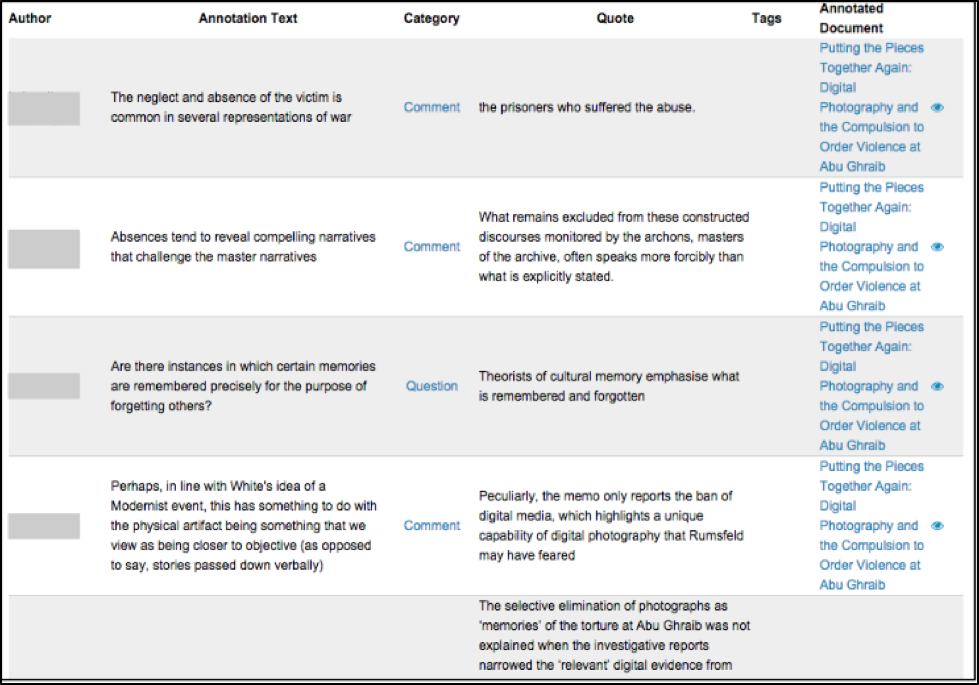Screen dimensions: 979x685
Task: Click the first Comment category label
Action: (431, 107)
